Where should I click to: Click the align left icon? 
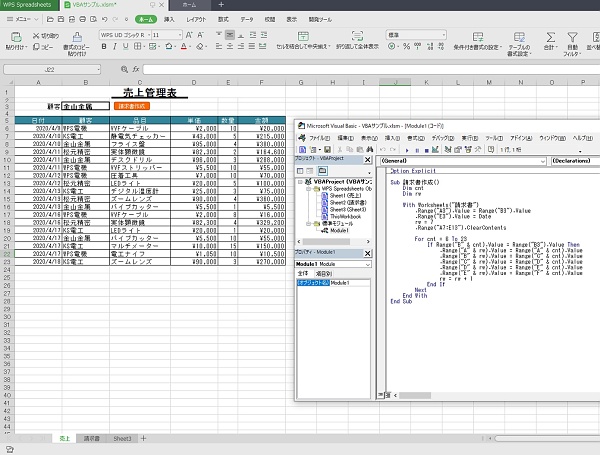click(218, 46)
